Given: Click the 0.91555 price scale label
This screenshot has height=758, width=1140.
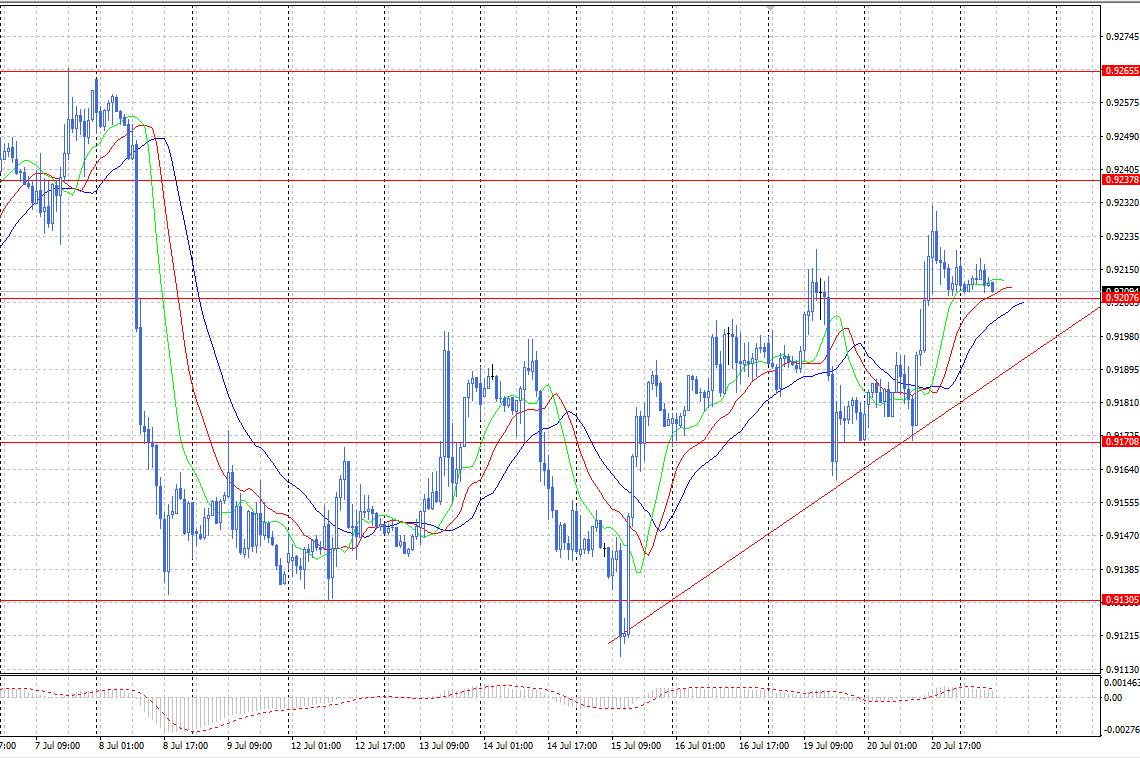Looking at the screenshot, I should click(1122, 503).
